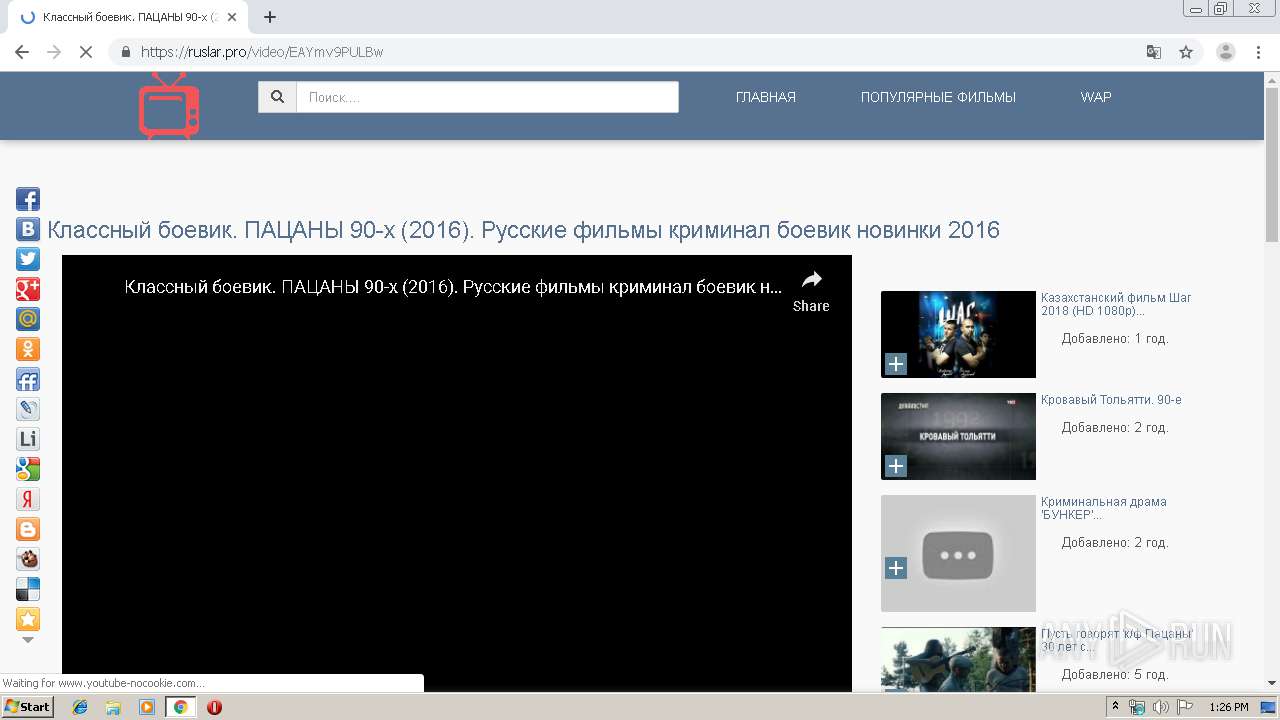This screenshot has height=720, width=1280.
Task: Share via the Delicious squares icon
Action: point(28,589)
